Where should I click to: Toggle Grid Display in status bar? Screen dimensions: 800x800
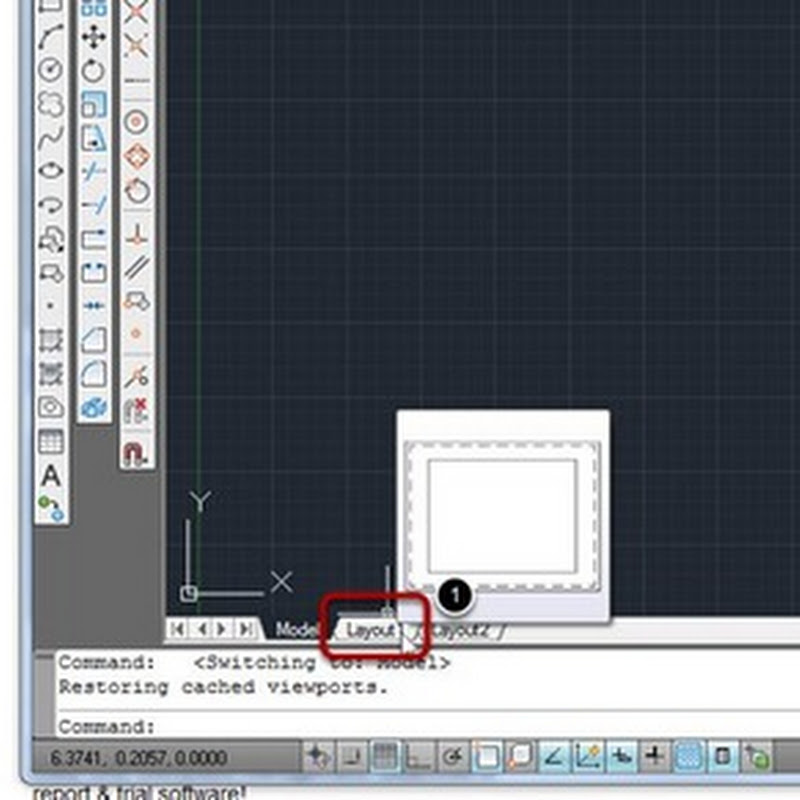(385, 756)
